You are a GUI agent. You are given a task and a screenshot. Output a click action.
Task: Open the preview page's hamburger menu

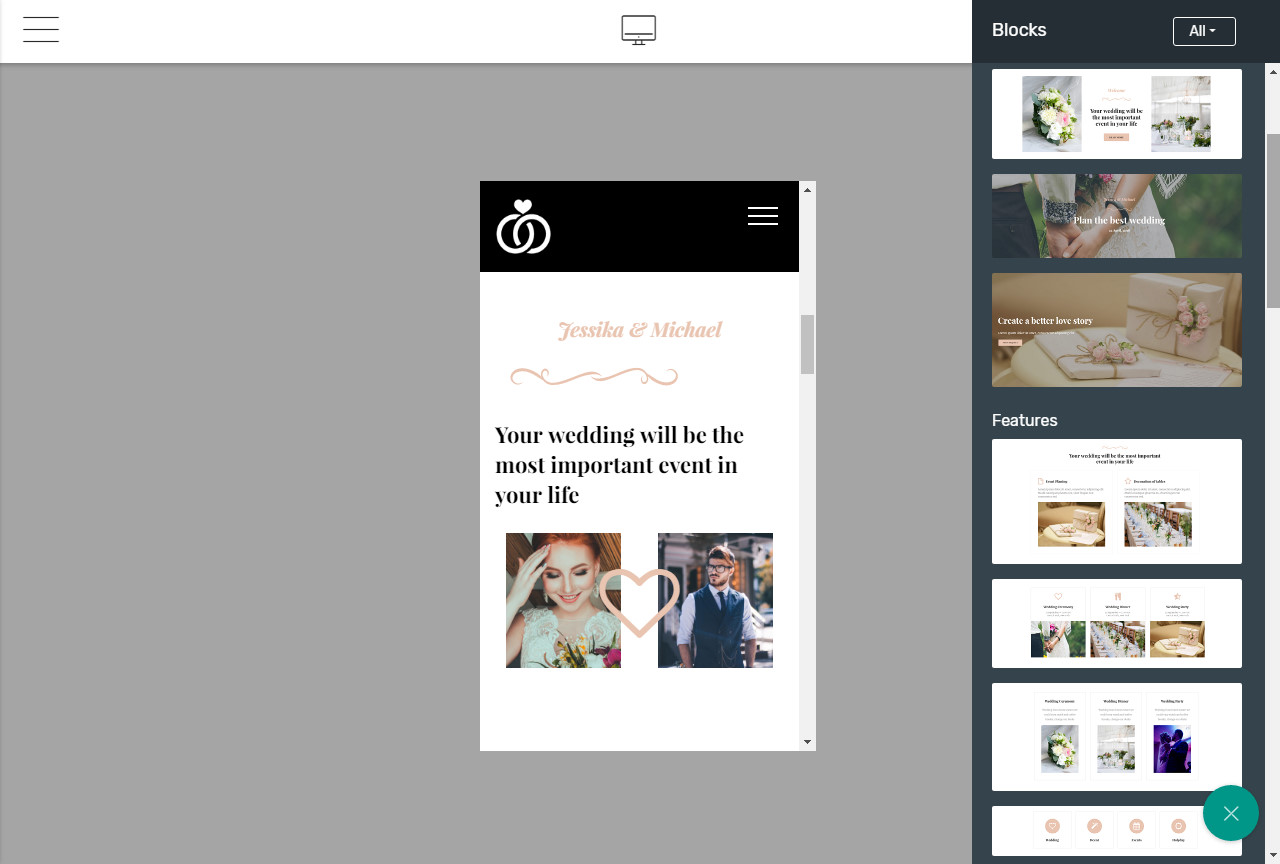pyautogui.click(x=763, y=216)
